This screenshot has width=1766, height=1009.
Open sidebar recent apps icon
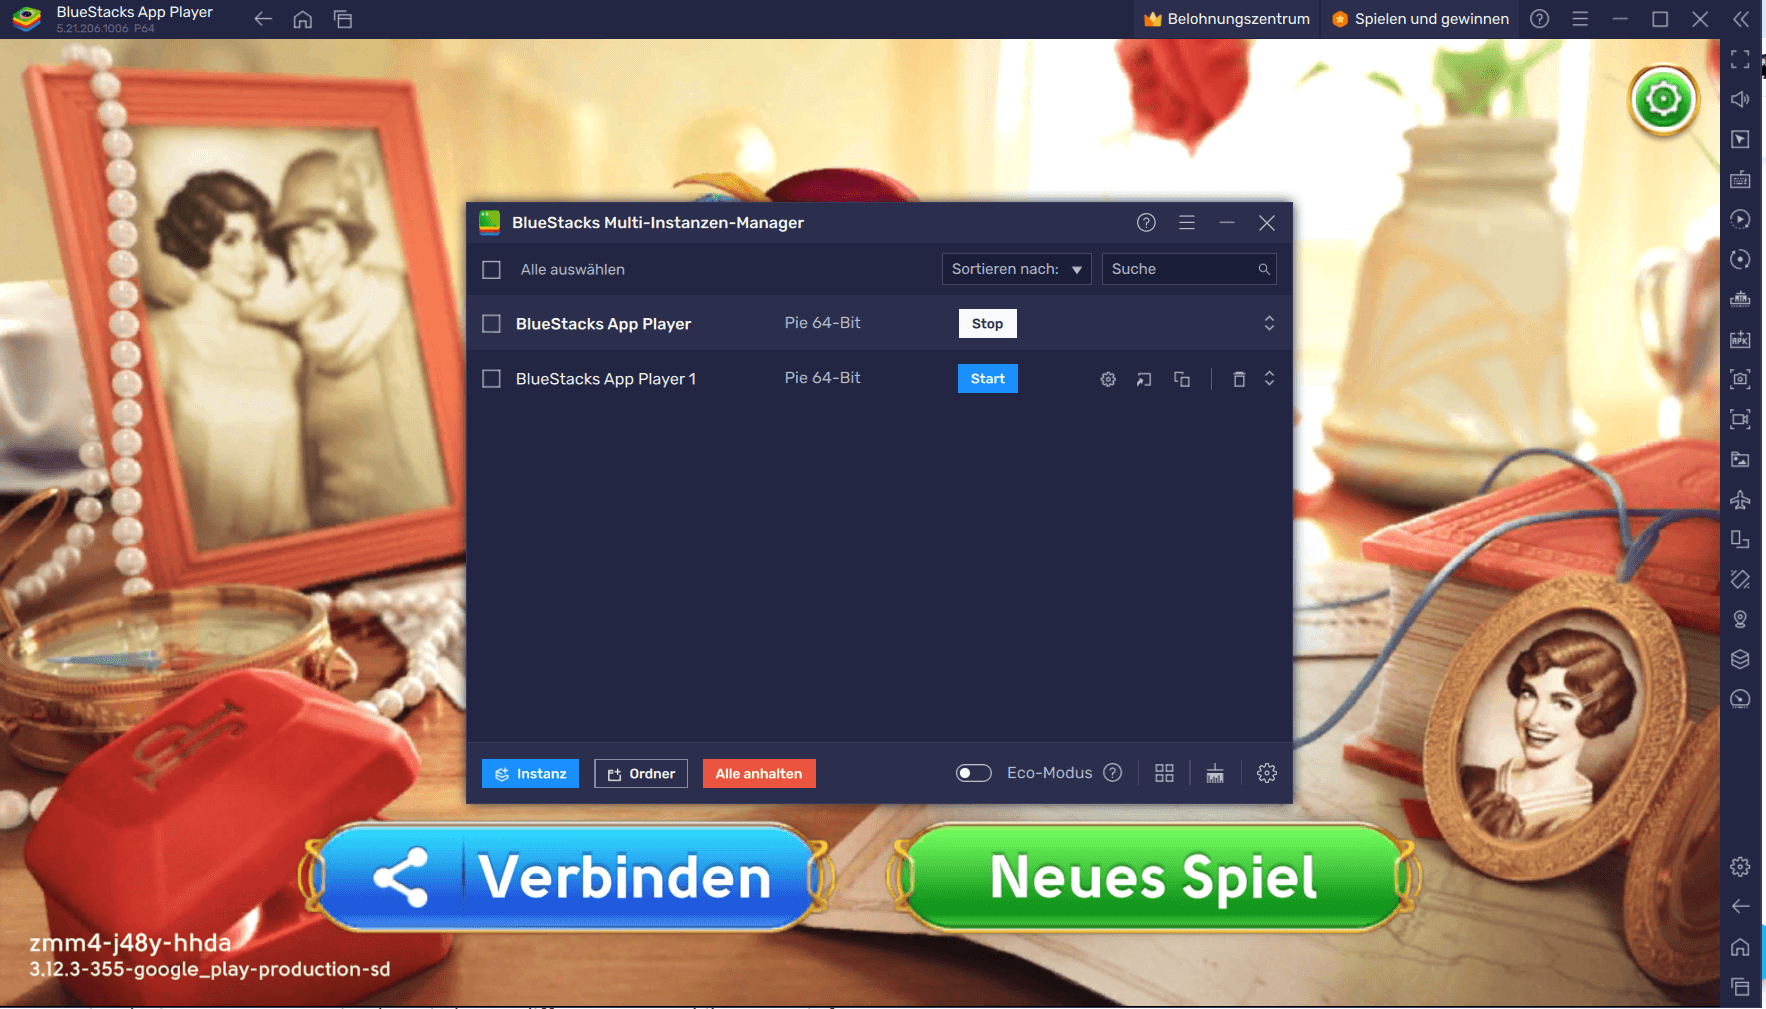point(1740,986)
